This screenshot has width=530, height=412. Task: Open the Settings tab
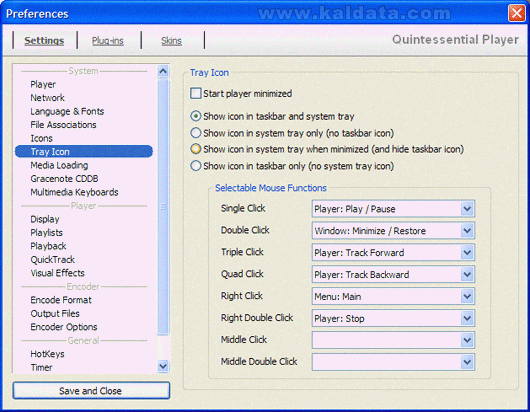tap(44, 41)
